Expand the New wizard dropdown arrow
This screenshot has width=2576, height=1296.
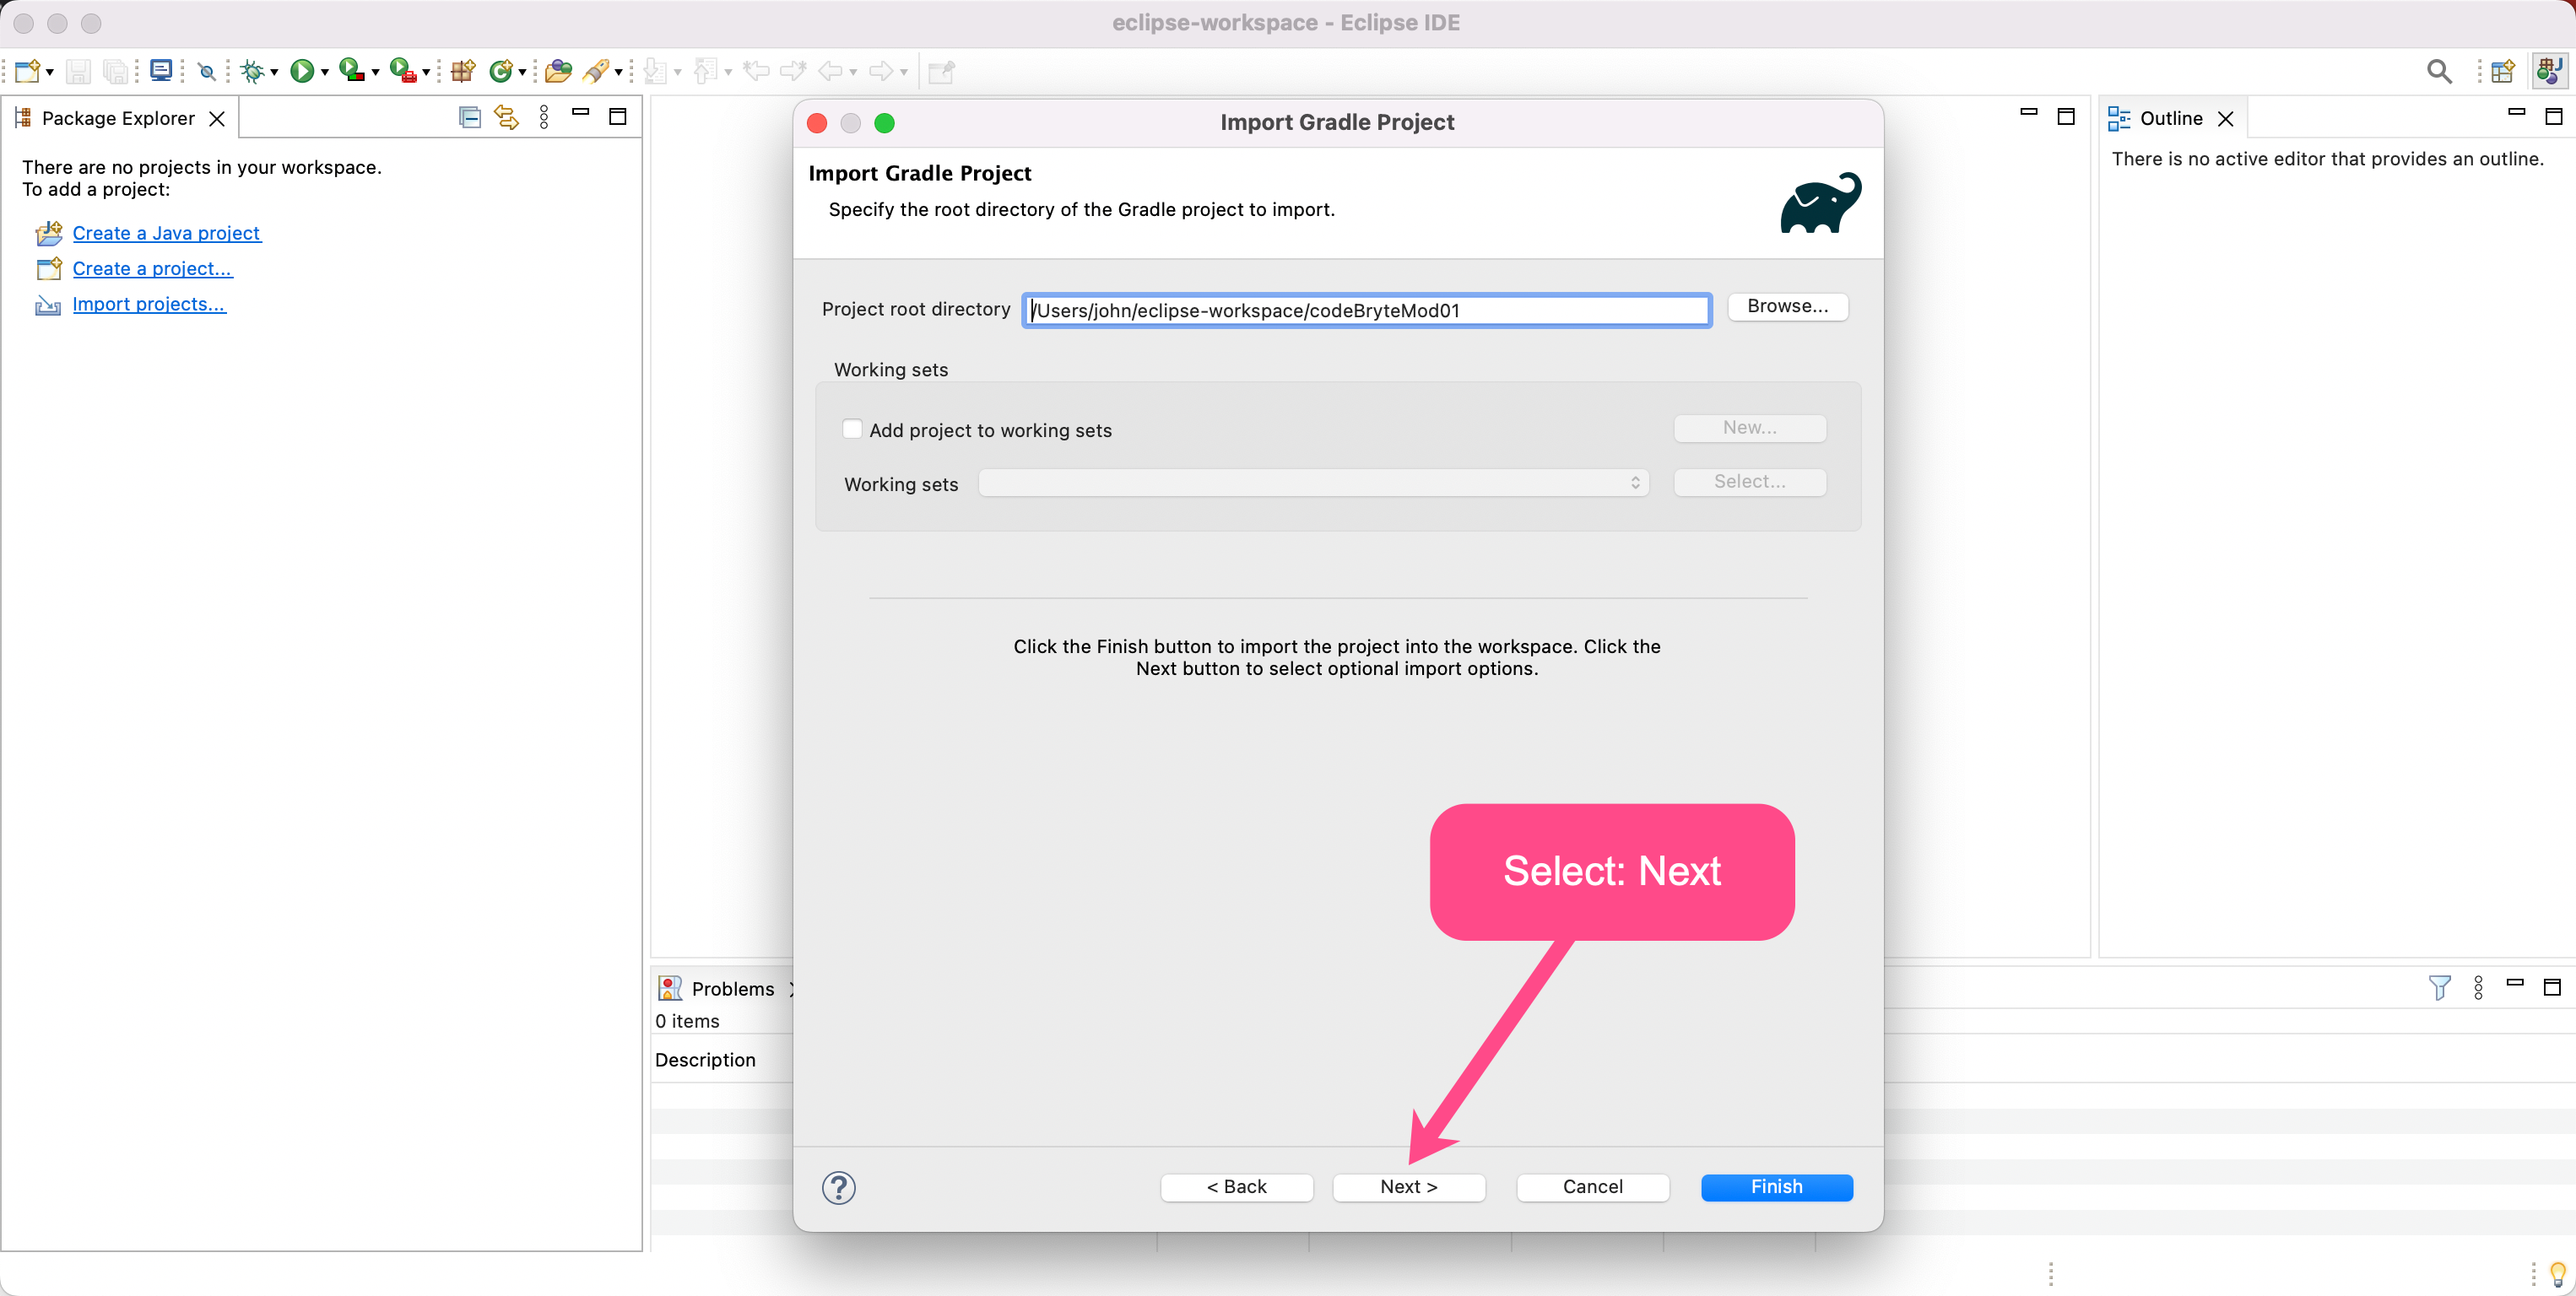pos(50,72)
